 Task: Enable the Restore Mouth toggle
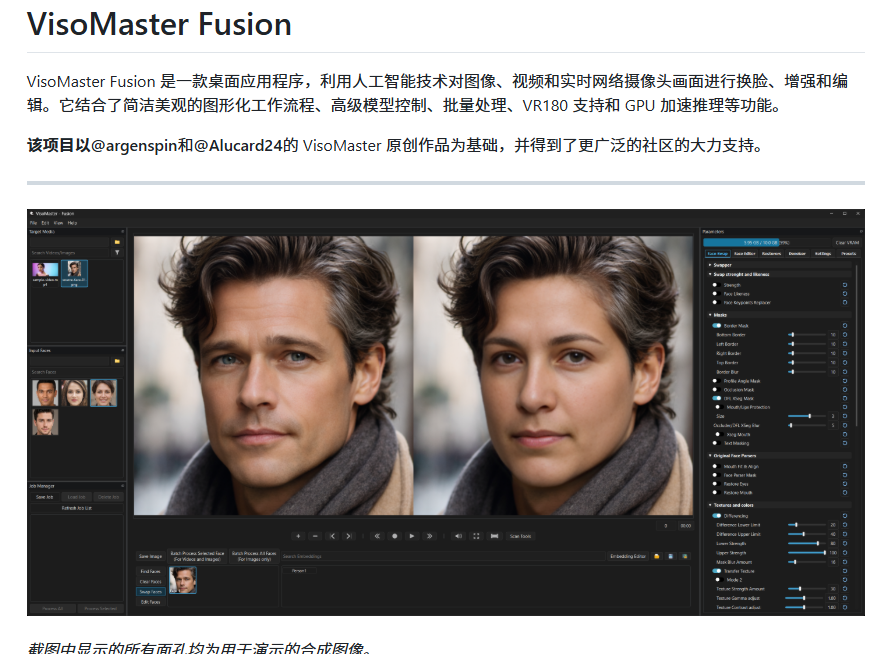coord(716,493)
